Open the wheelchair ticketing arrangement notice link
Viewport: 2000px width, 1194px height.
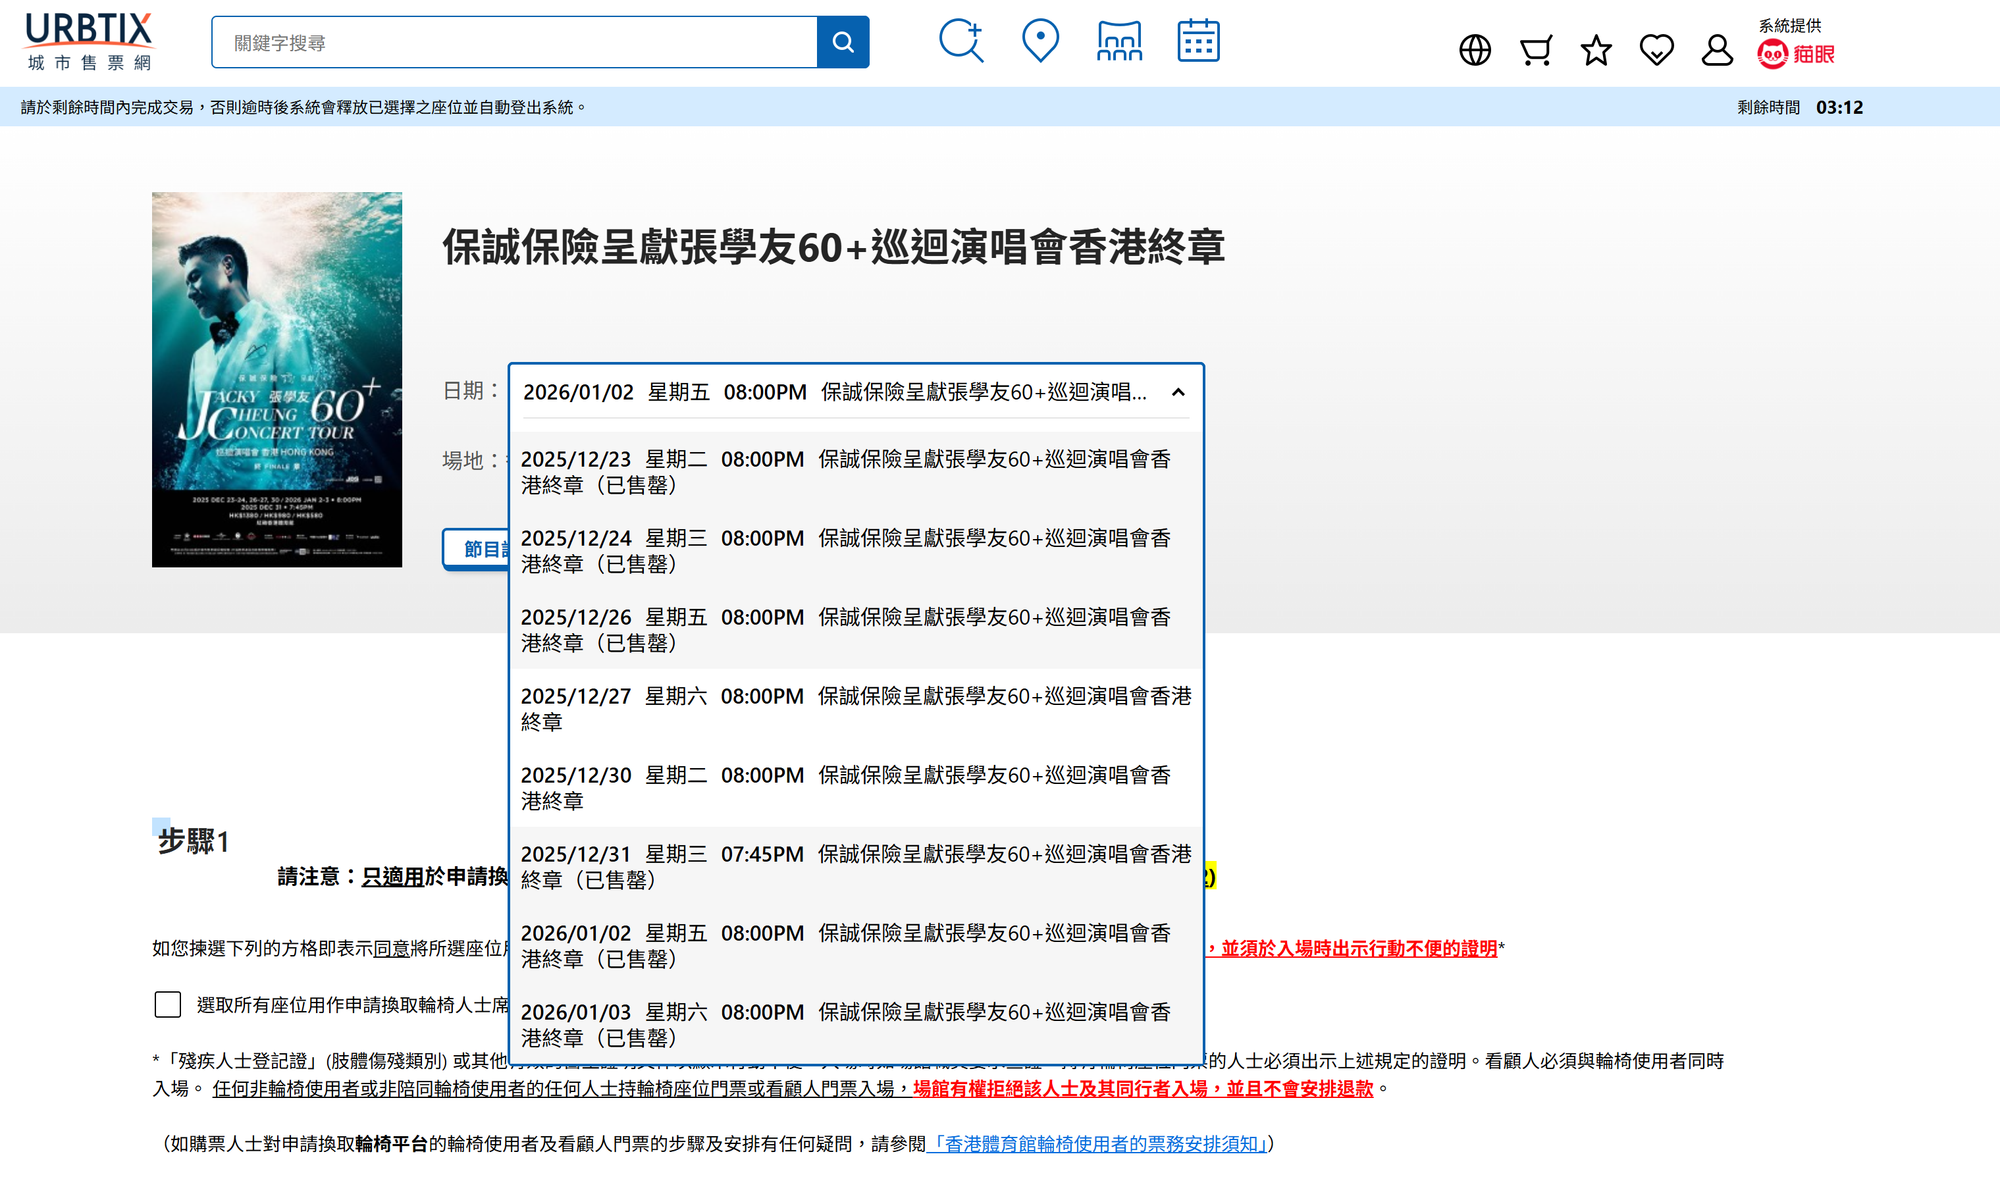1097,1143
